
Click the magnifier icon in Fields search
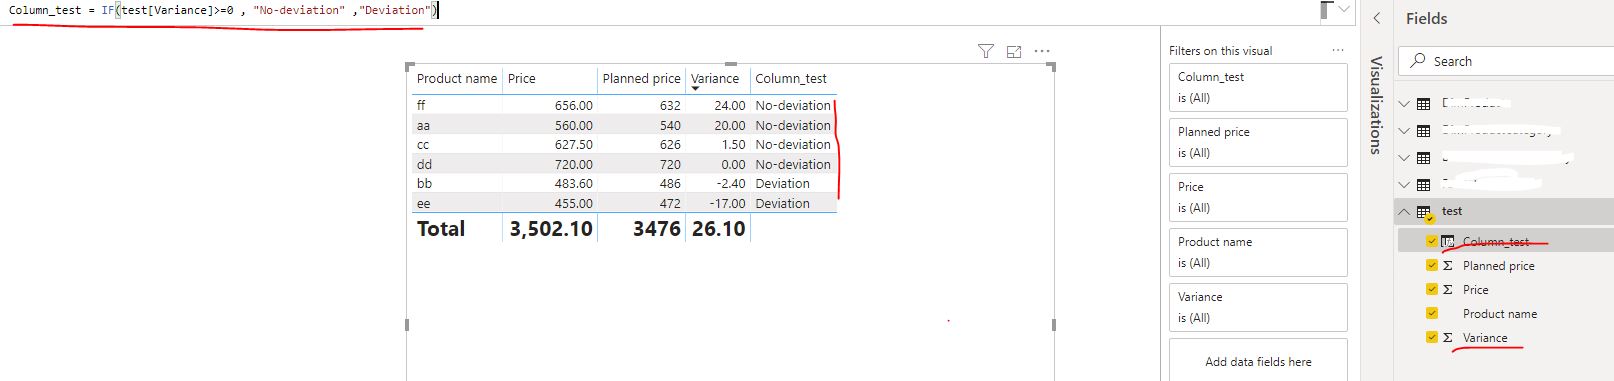coord(1418,61)
